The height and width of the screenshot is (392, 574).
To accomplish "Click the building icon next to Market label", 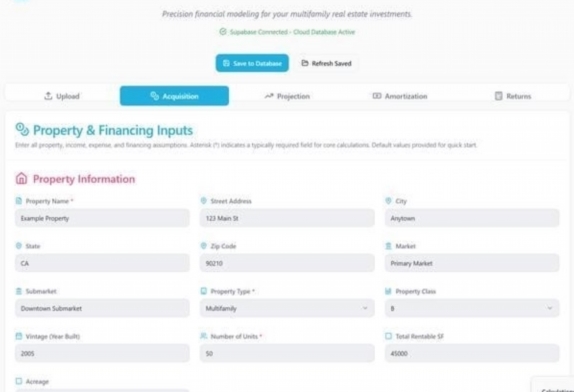I will click(388, 246).
